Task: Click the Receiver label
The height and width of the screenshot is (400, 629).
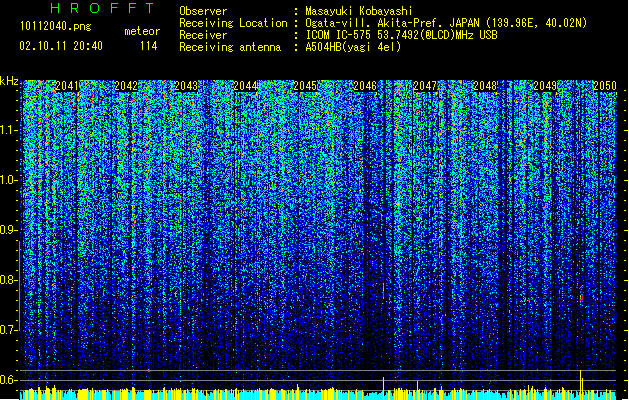Action: [x=203, y=35]
